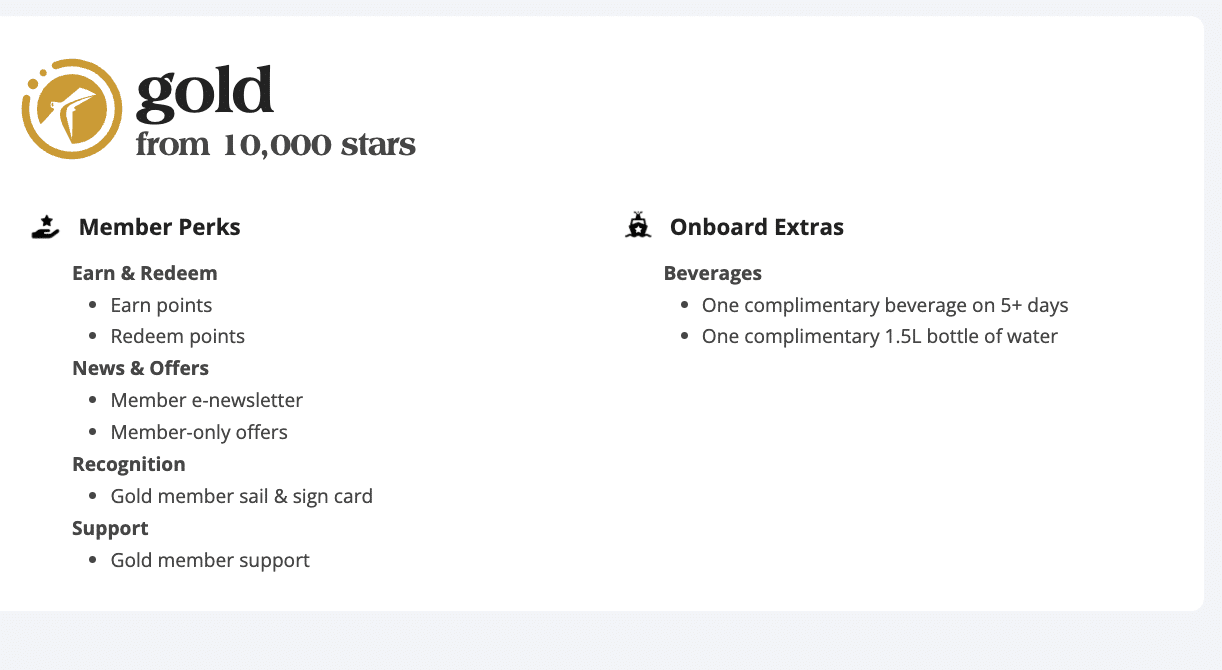Click the Beverages subheading
This screenshot has height=670, width=1222.
[713, 273]
